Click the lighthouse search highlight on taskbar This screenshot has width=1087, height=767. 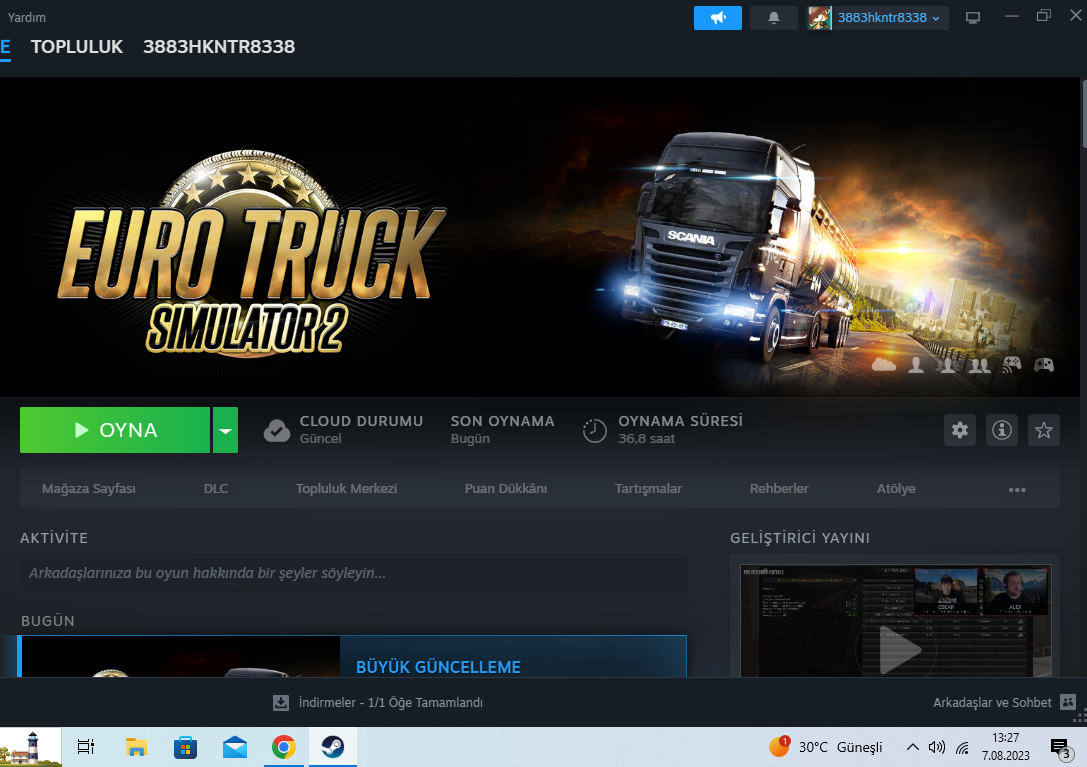31,748
